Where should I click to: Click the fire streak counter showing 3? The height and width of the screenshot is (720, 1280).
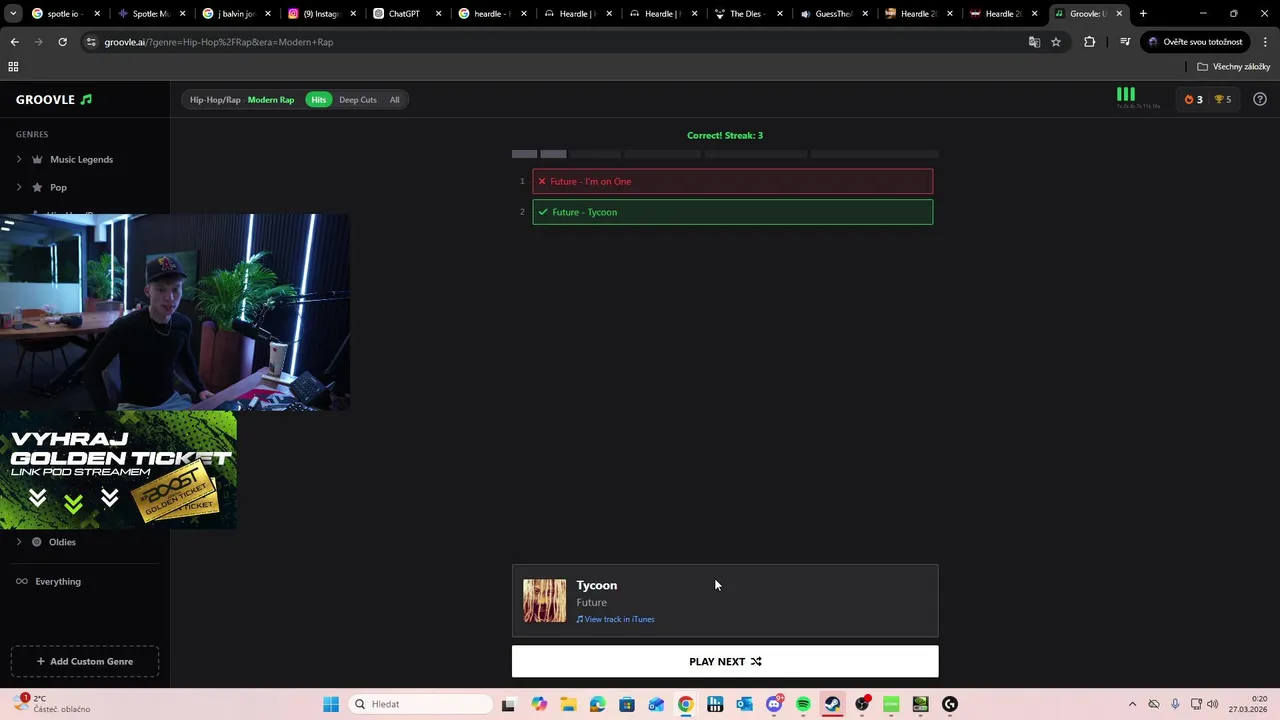click(x=1193, y=99)
